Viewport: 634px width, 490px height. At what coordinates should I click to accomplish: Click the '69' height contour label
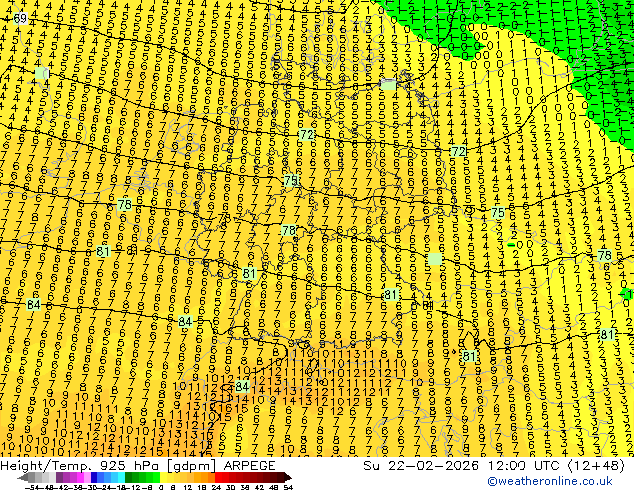20,19
